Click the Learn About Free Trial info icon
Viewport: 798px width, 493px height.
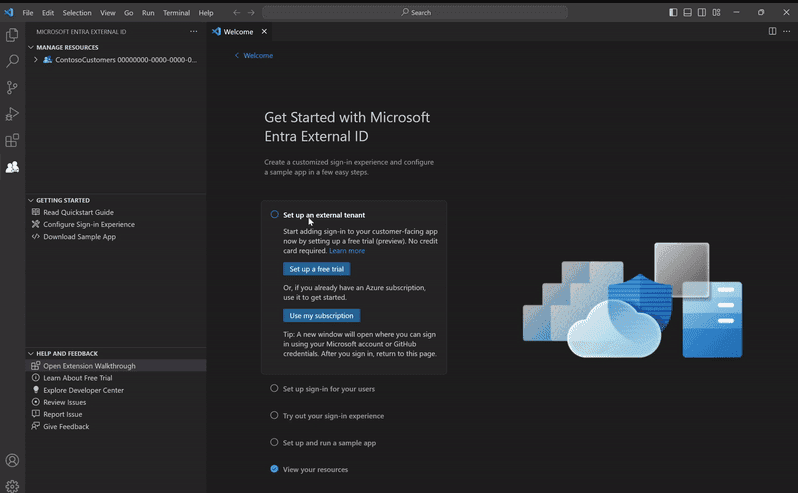36,378
